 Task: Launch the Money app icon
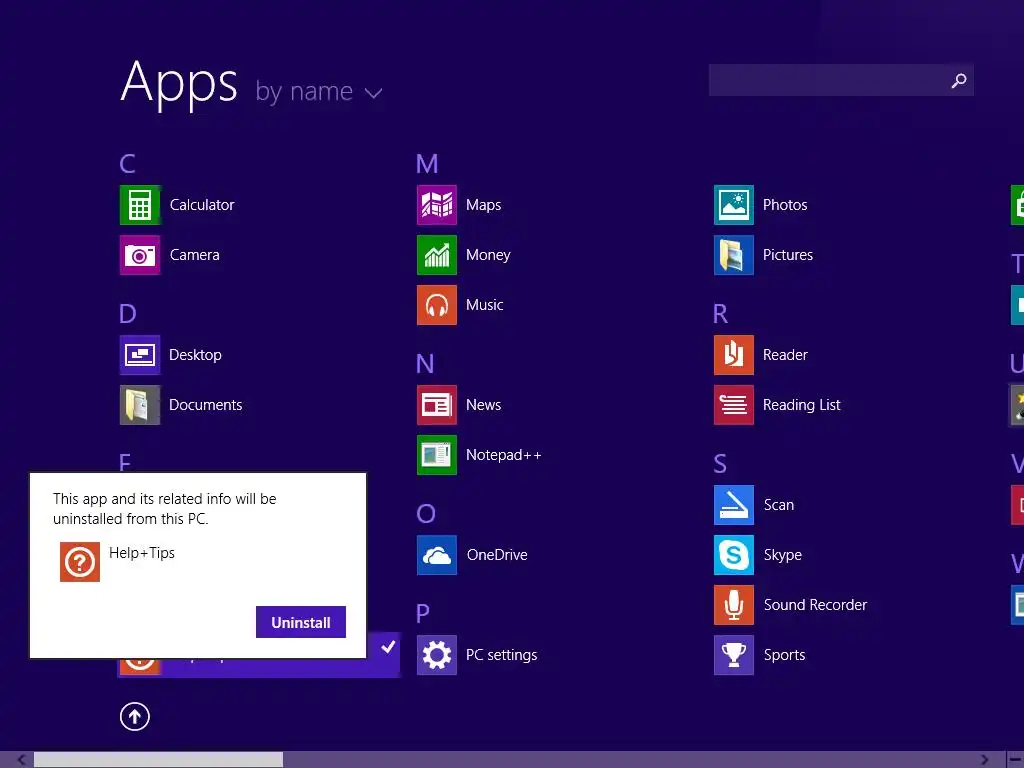437,255
